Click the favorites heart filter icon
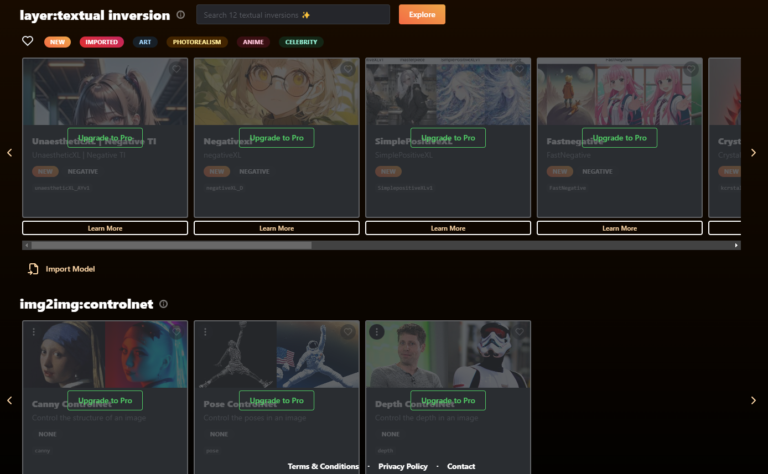 (28, 41)
